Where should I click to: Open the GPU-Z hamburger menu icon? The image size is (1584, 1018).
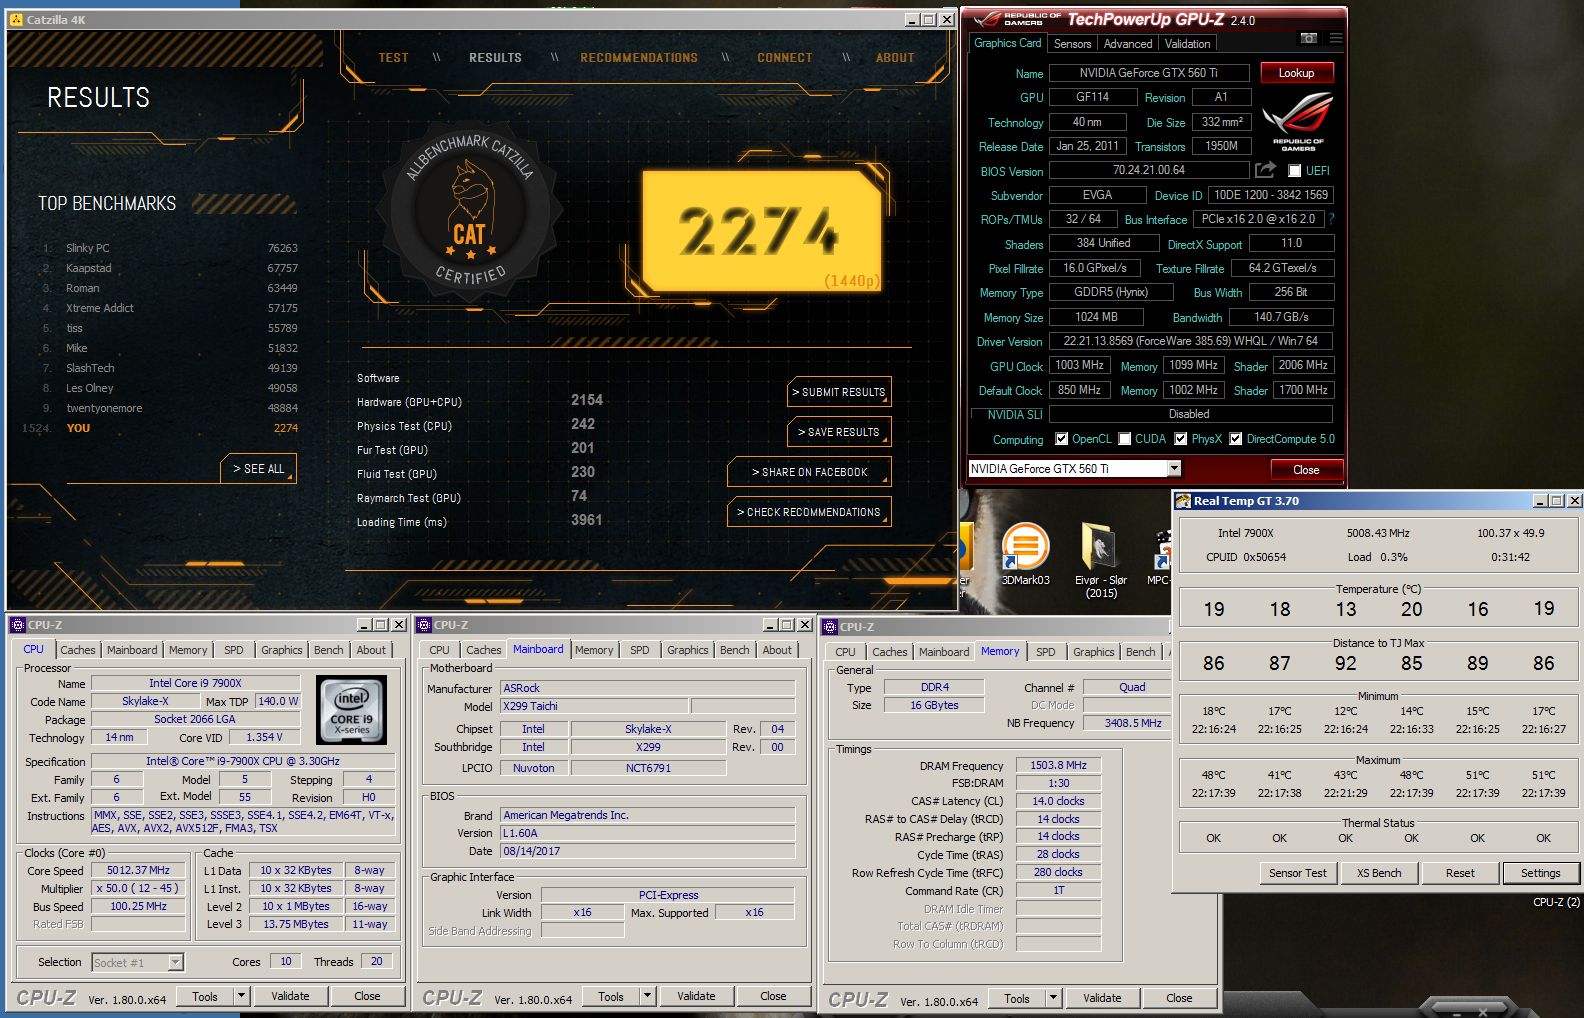pyautogui.click(x=1336, y=38)
